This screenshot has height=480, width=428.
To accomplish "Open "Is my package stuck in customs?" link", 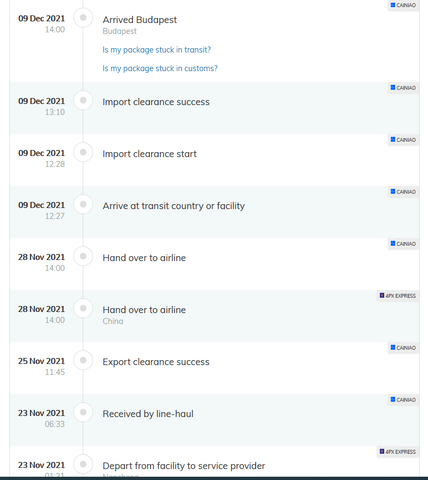I will click(x=160, y=68).
